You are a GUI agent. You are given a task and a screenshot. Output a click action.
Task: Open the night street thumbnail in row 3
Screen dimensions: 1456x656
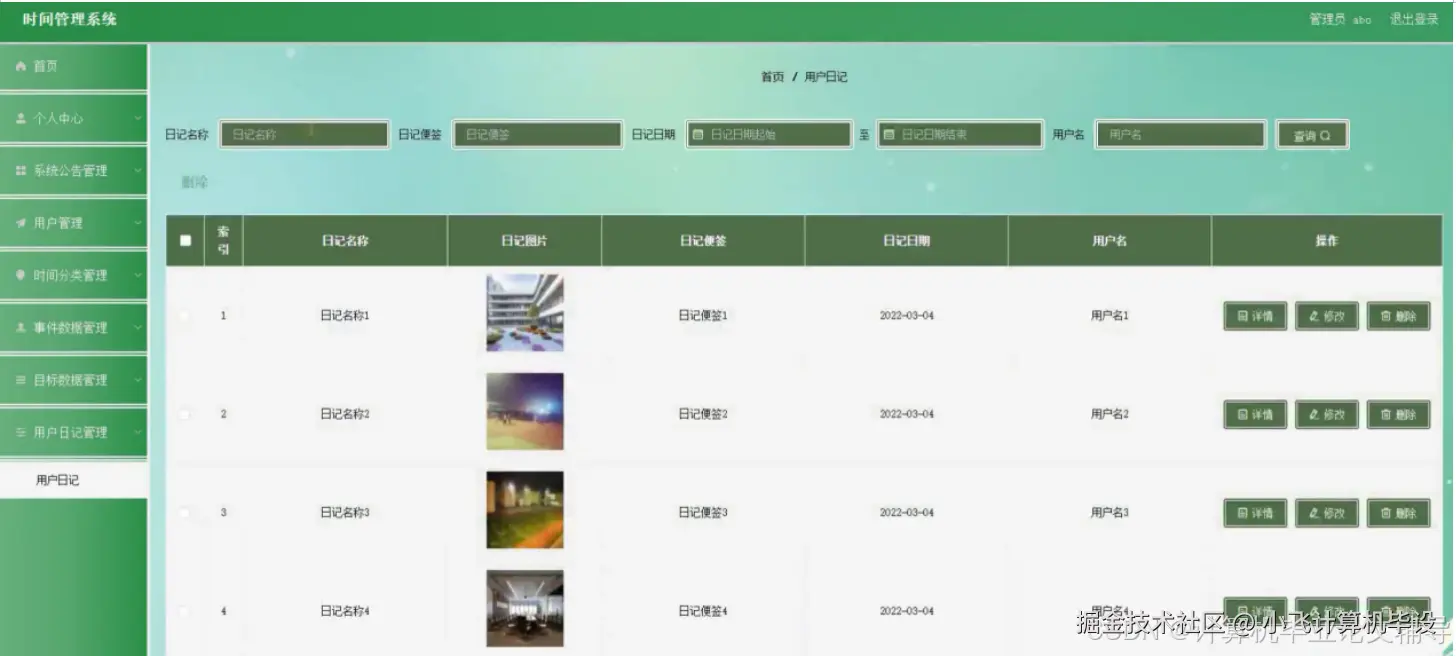525,510
